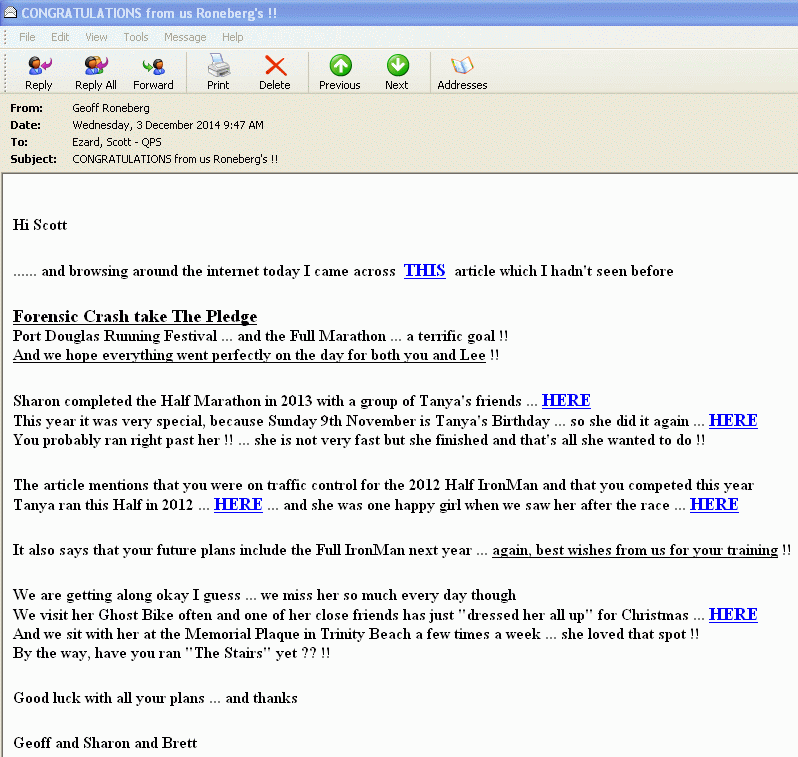Open HERE link after 'for Christmas'
The image size is (798, 757).
tap(733, 614)
